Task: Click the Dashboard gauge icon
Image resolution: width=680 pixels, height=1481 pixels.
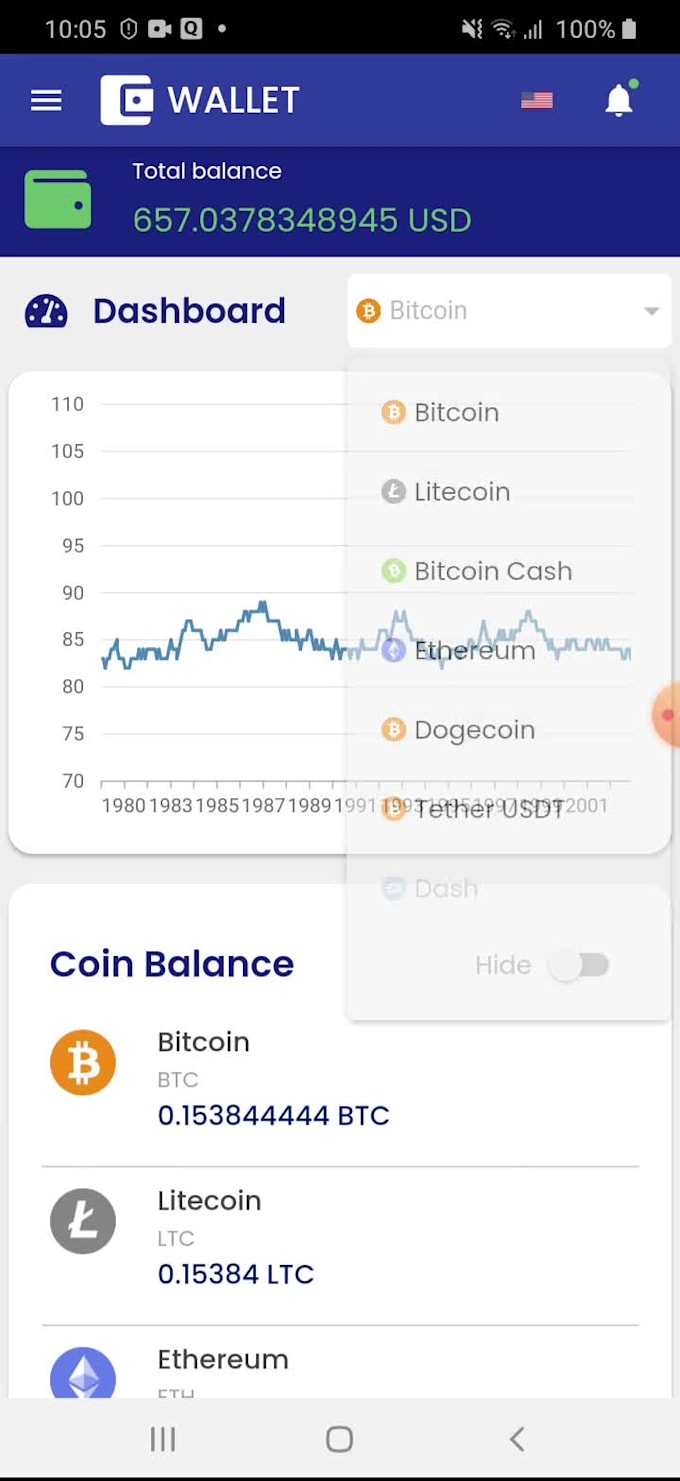Action: point(46,311)
